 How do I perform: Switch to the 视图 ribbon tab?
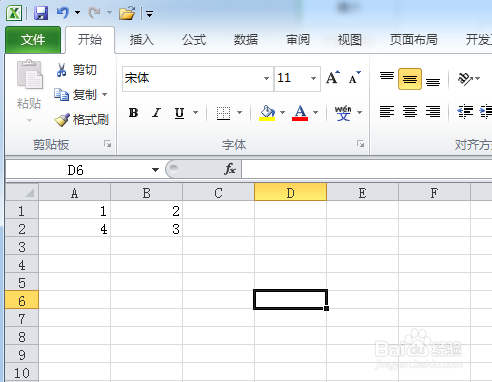tap(350, 40)
